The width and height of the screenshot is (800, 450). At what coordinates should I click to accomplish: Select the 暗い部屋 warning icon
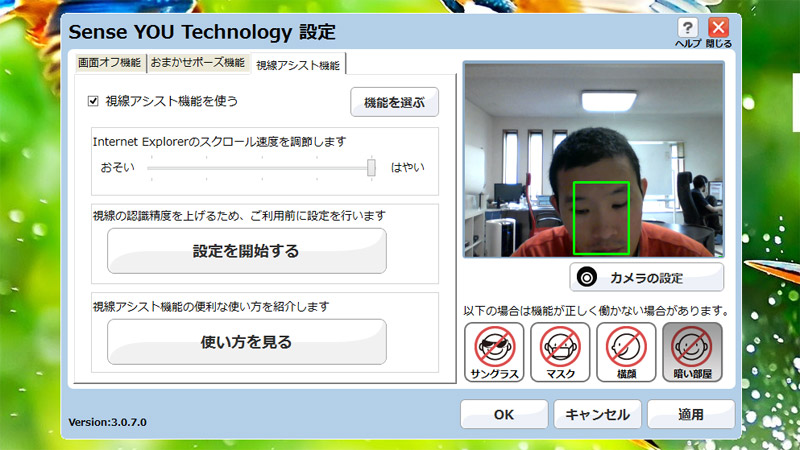[692, 352]
